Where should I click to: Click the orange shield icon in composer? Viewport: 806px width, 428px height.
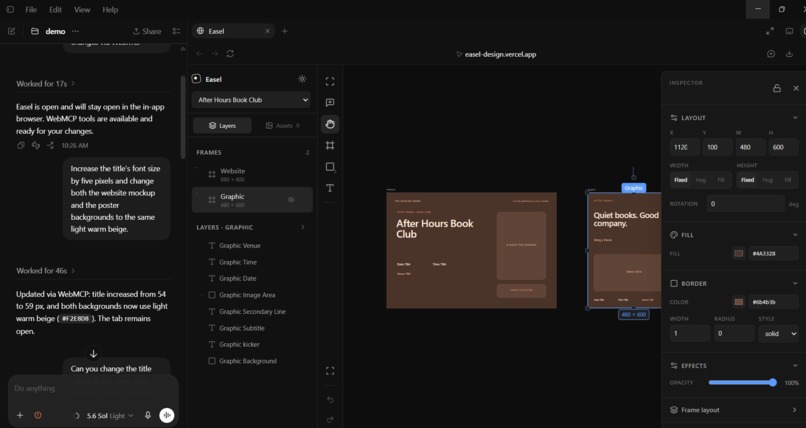click(x=38, y=415)
